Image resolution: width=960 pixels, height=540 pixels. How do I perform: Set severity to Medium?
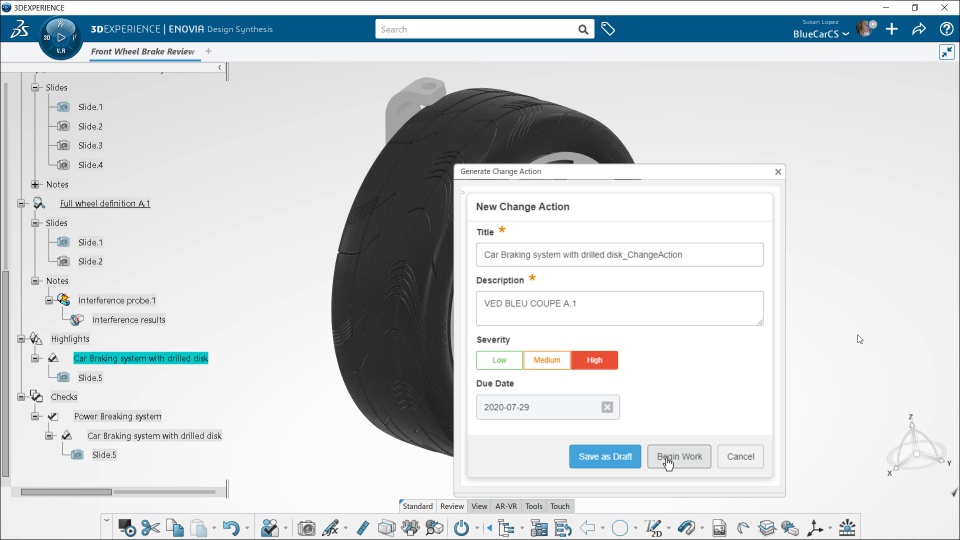pyautogui.click(x=547, y=360)
